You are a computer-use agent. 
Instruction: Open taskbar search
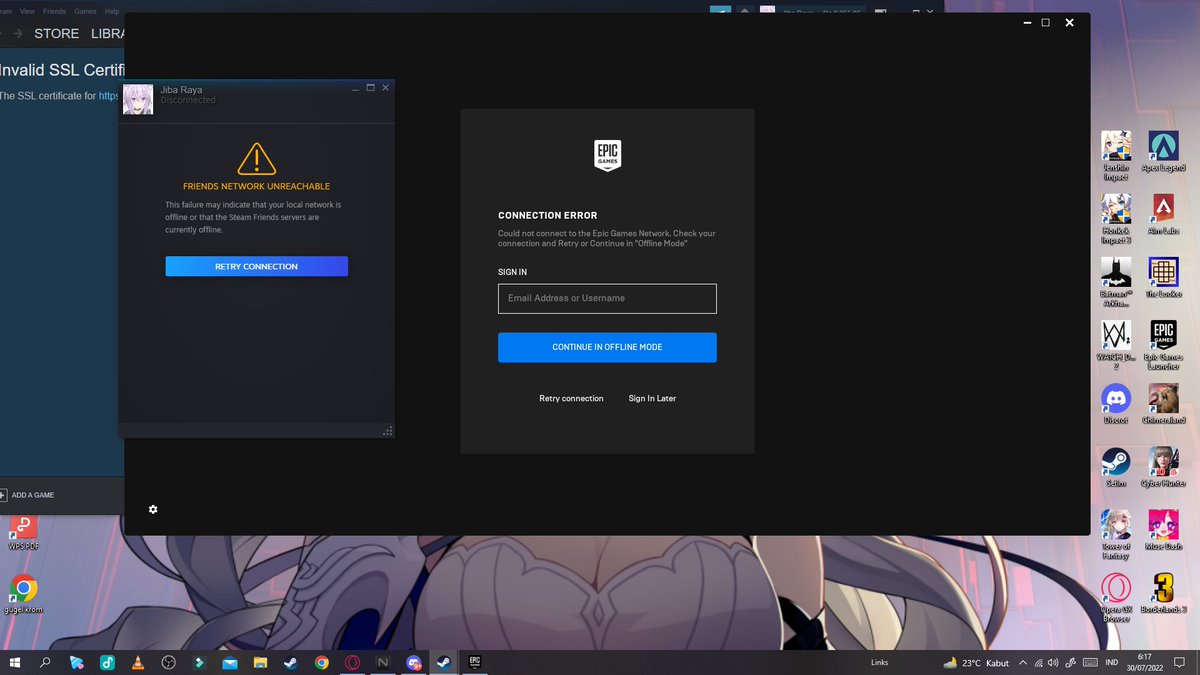[46, 662]
